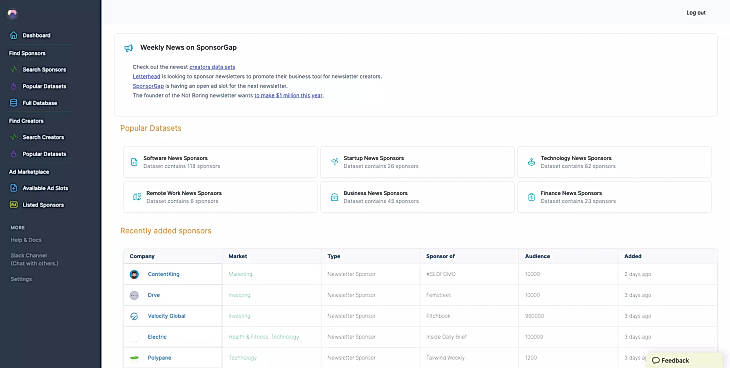Click the Technology News Sponsors card icon

(531, 162)
